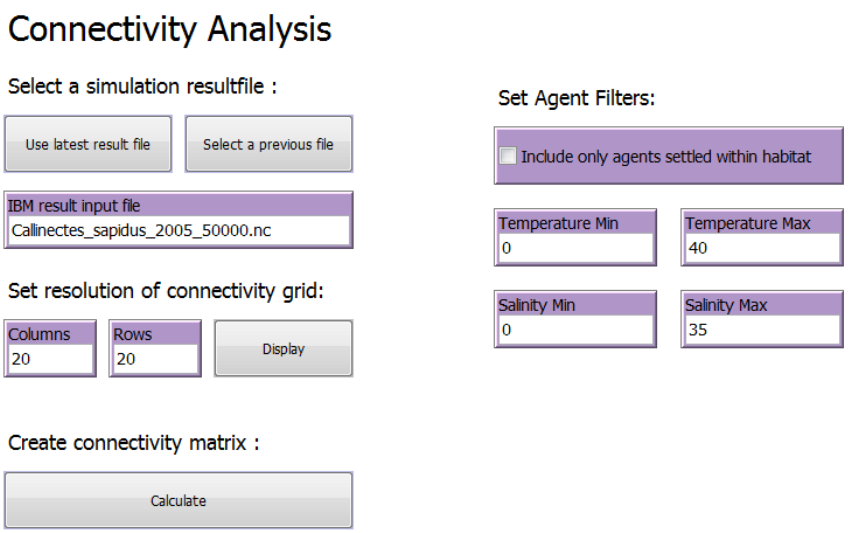Click the IBM result input file caption

pos(74,206)
